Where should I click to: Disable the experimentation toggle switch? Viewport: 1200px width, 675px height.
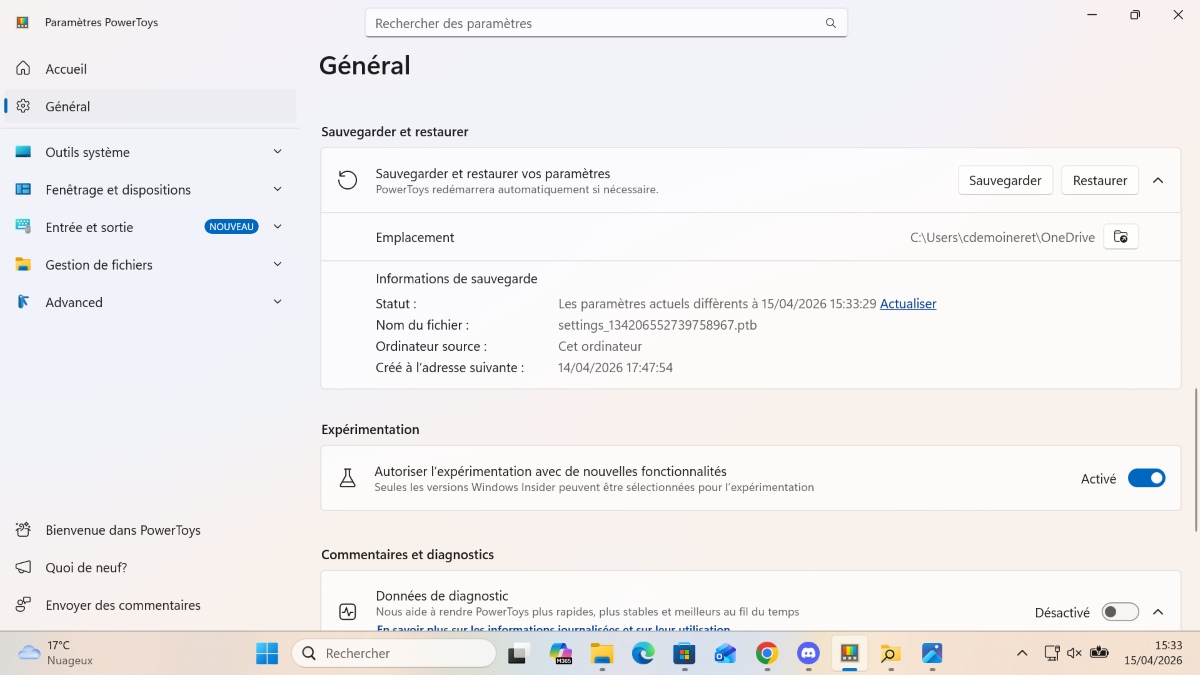(x=1146, y=478)
